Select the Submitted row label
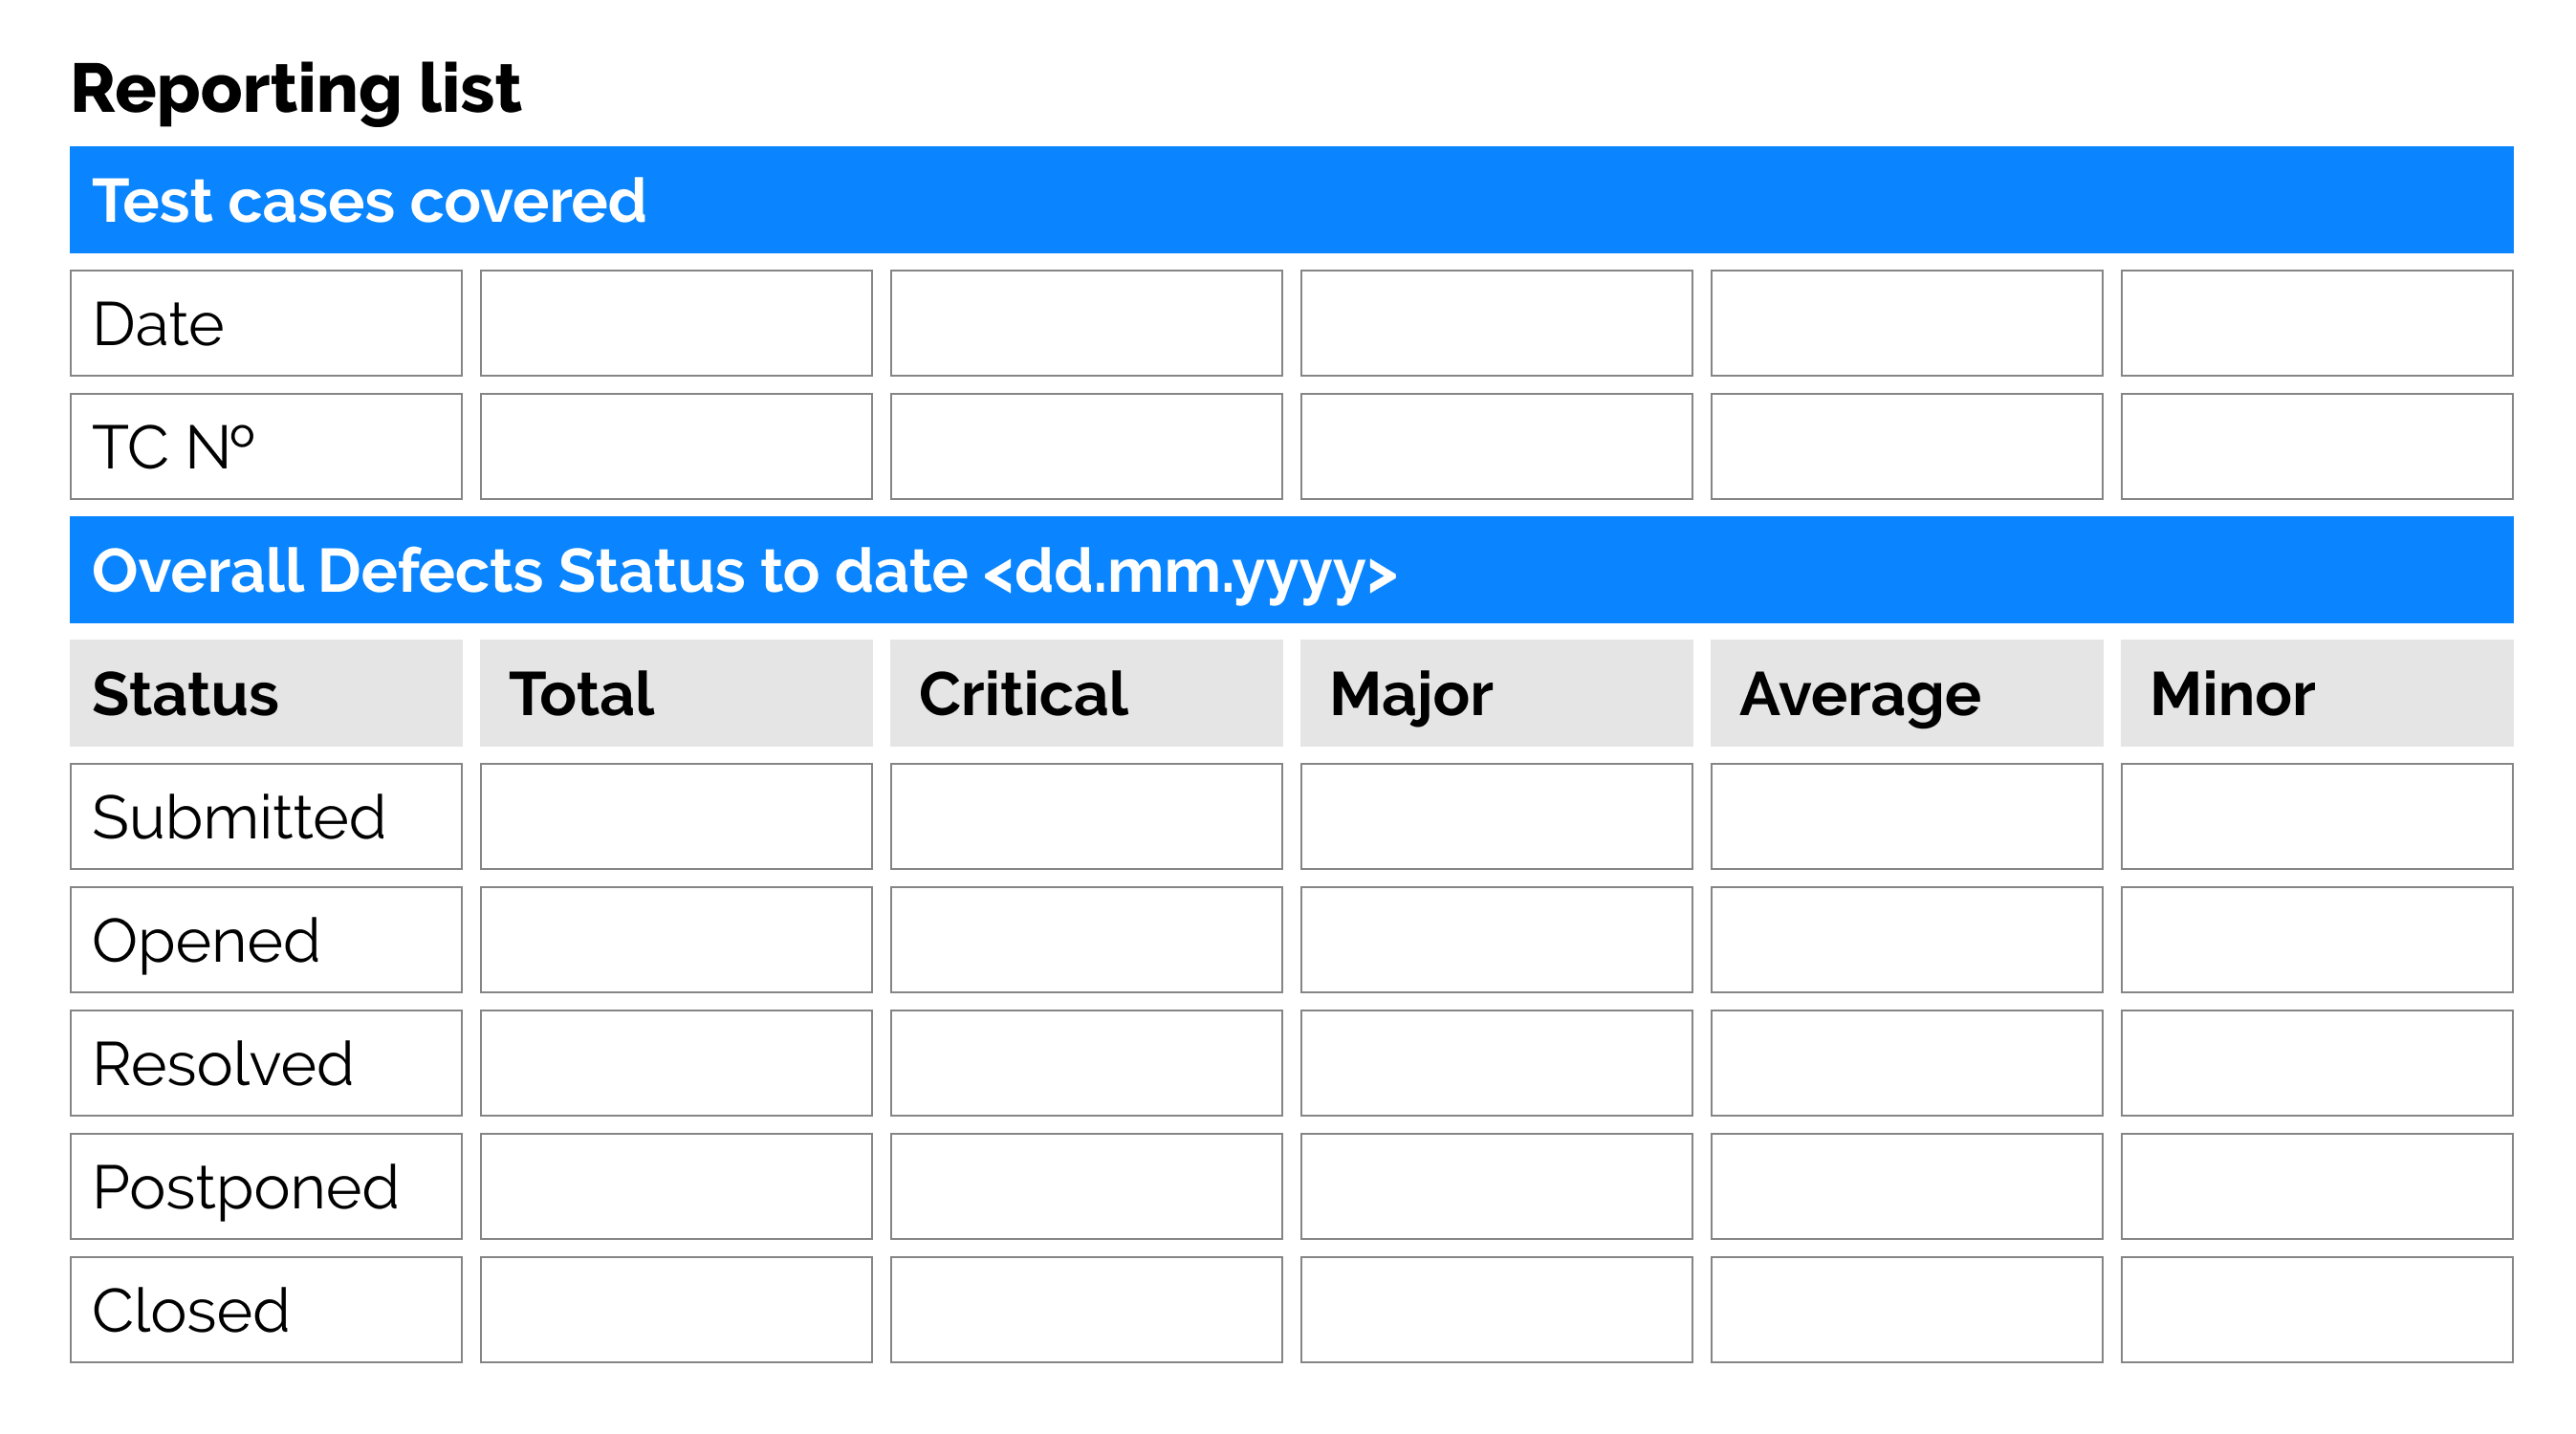The width and height of the screenshot is (2576, 1434). [266, 816]
